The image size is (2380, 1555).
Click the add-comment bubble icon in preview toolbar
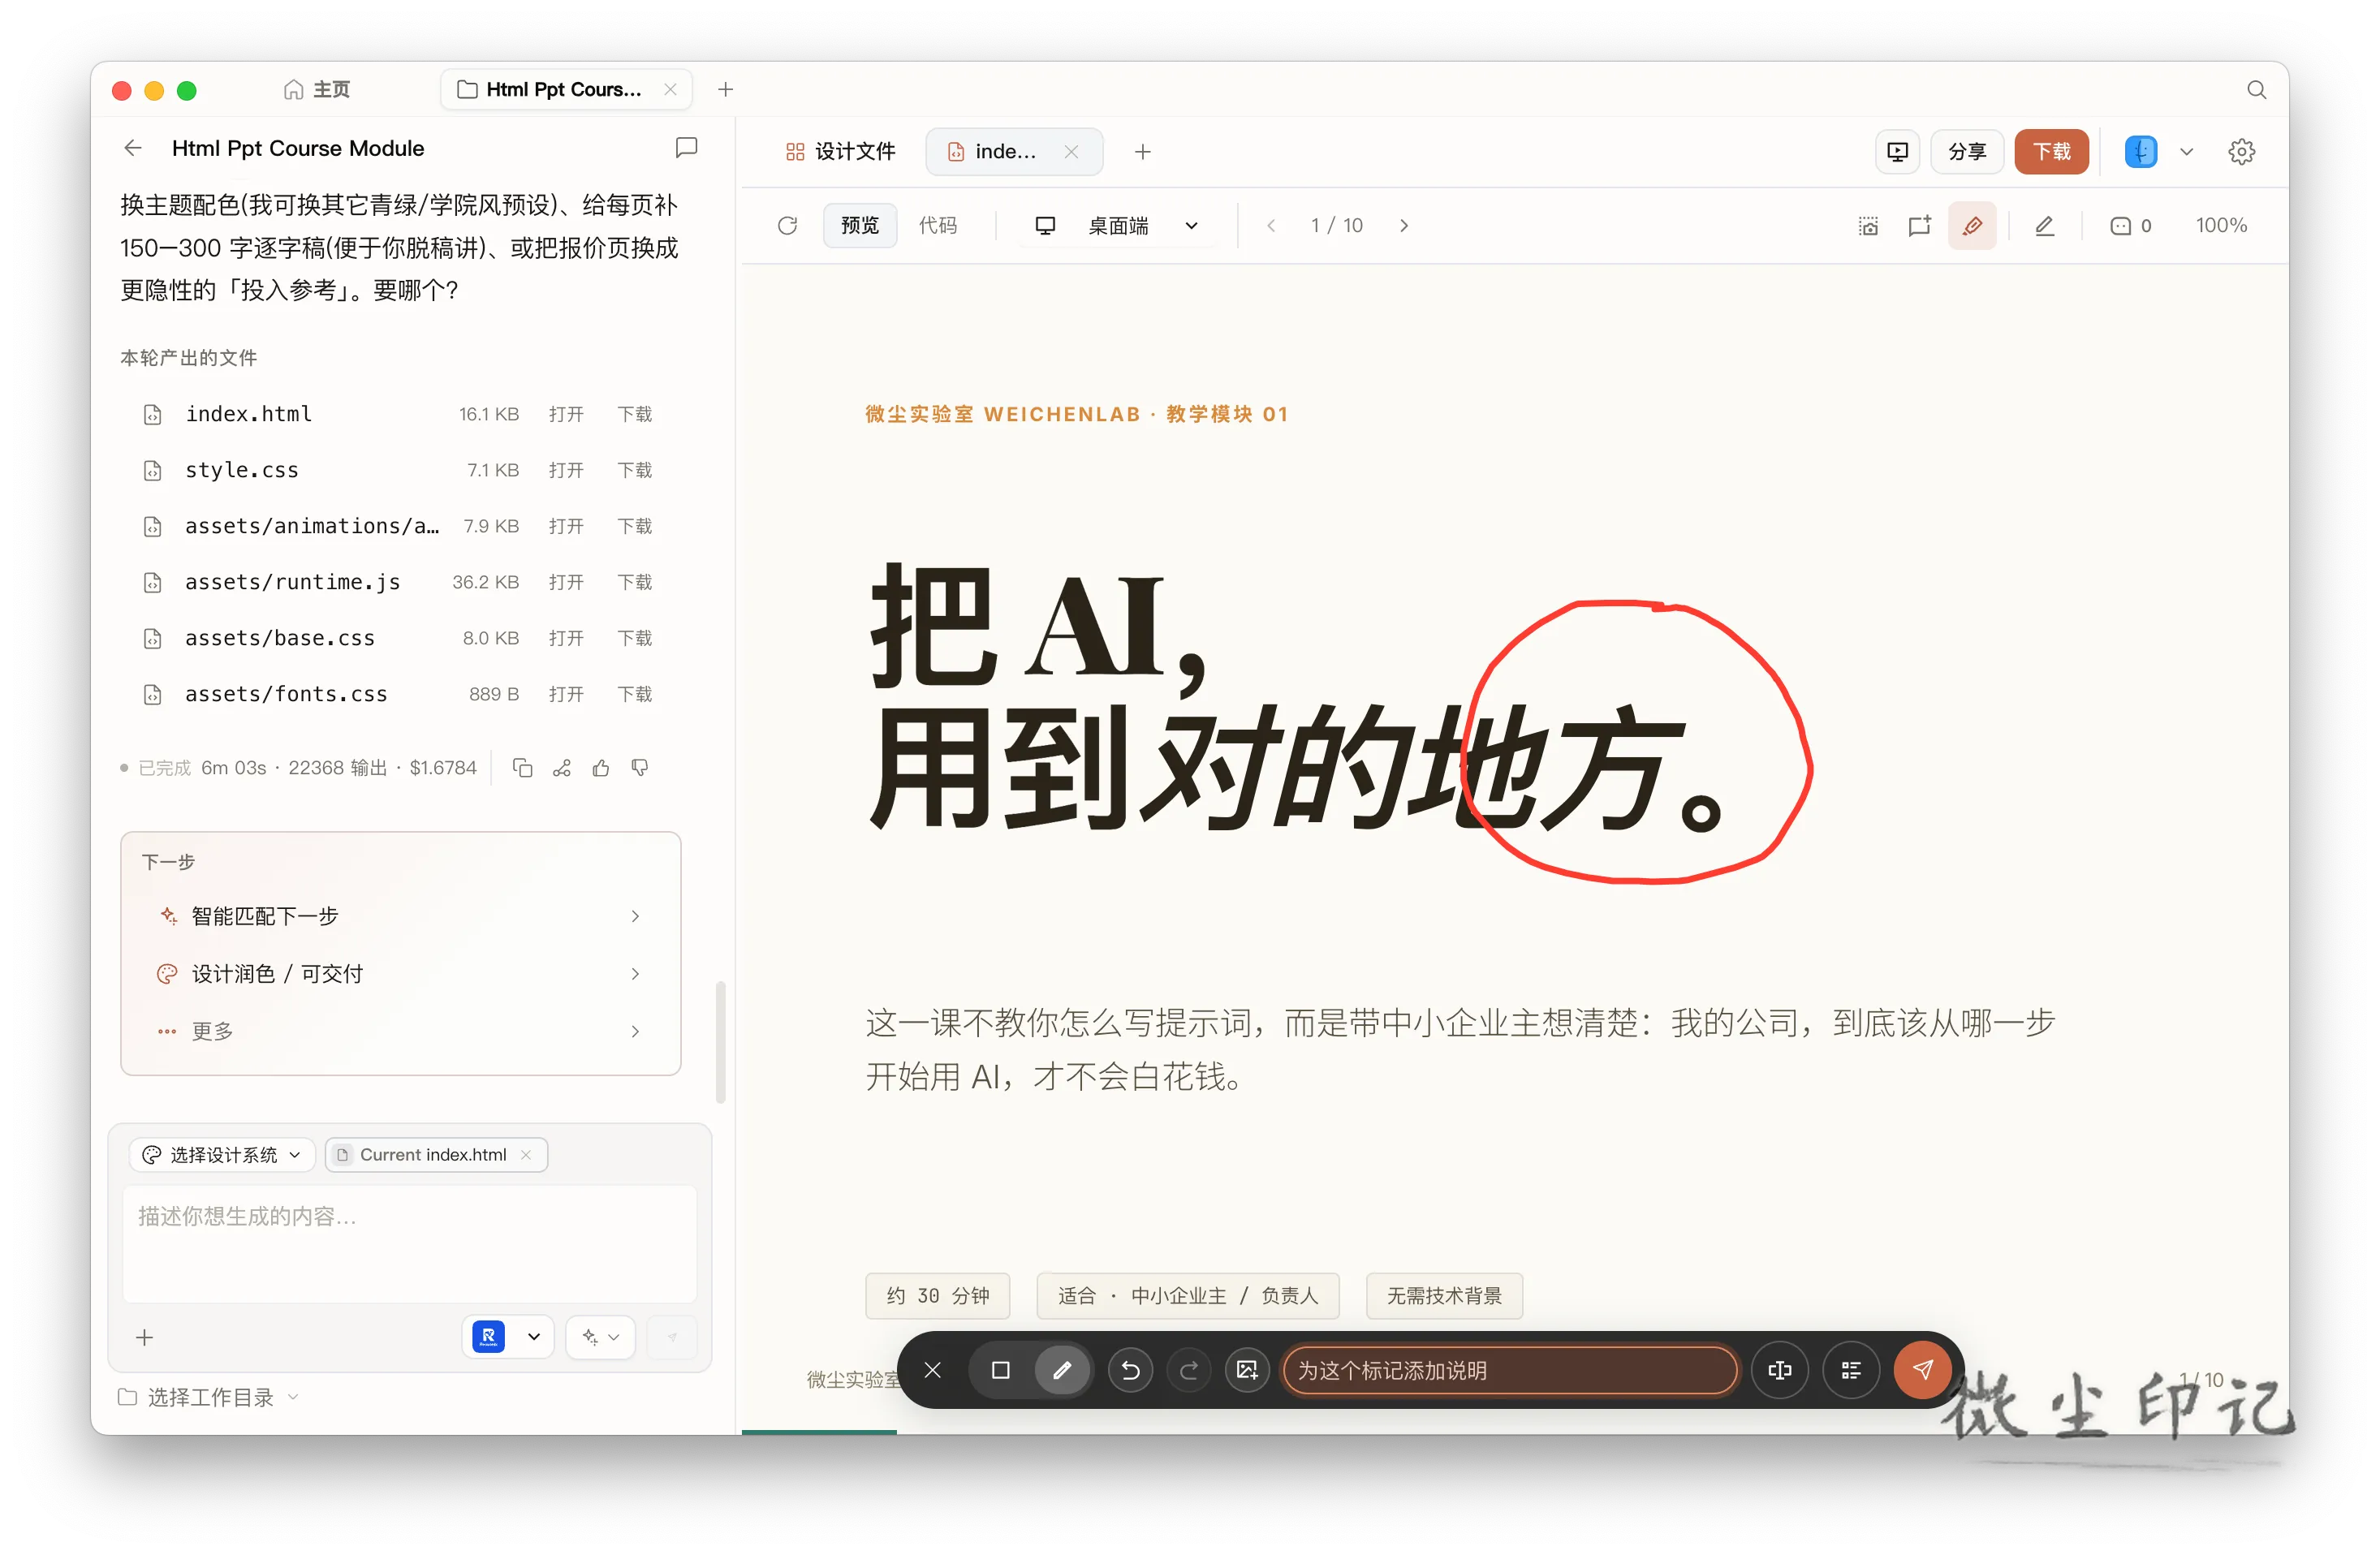coord(1919,226)
